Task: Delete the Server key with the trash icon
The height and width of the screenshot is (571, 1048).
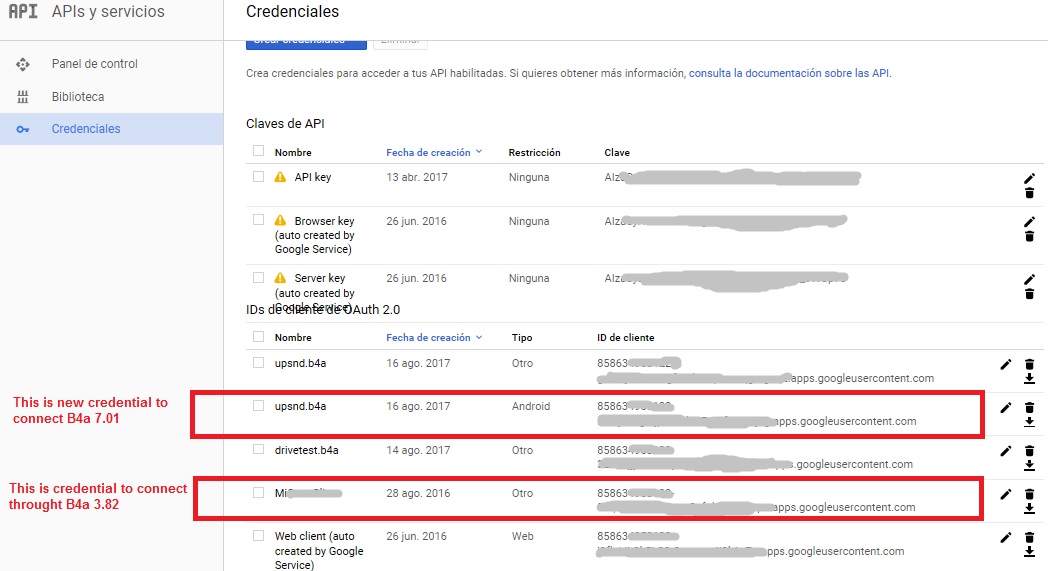Action: (1029, 294)
